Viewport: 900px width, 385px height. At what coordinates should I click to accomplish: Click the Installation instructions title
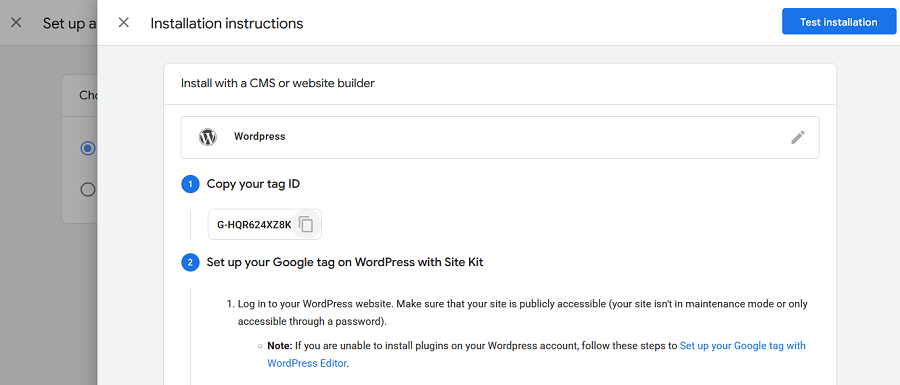pyautogui.click(x=227, y=24)
